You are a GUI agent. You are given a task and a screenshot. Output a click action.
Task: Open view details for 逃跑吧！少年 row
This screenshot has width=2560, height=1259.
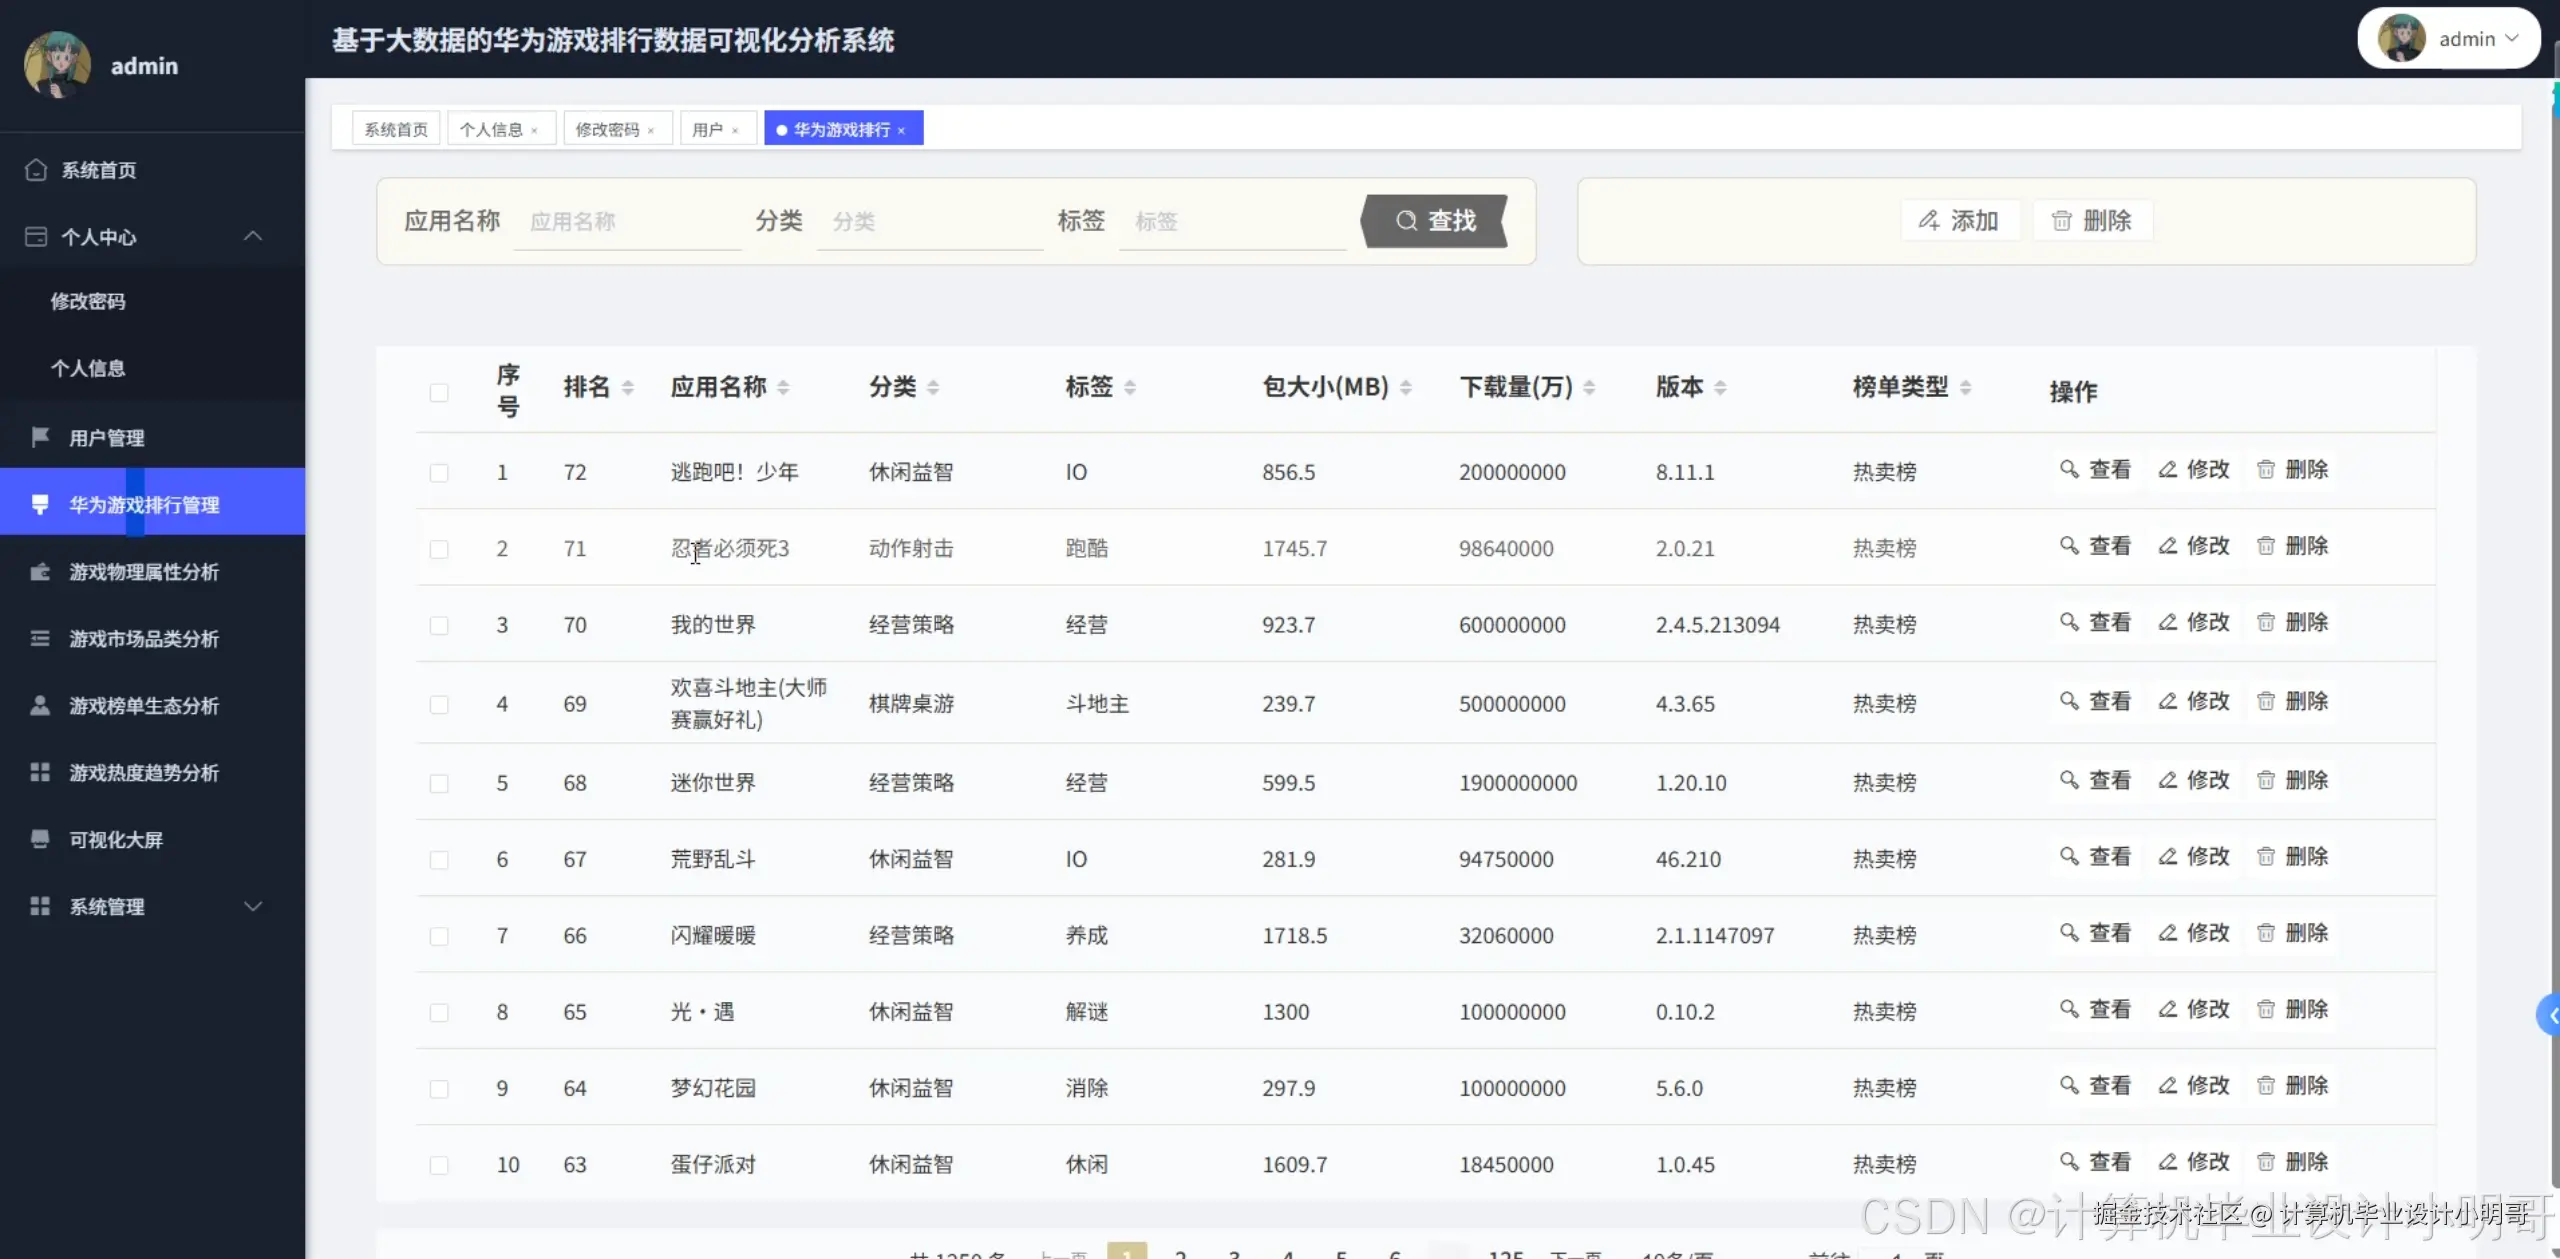pyautogui.click(x=2097, y=469)
